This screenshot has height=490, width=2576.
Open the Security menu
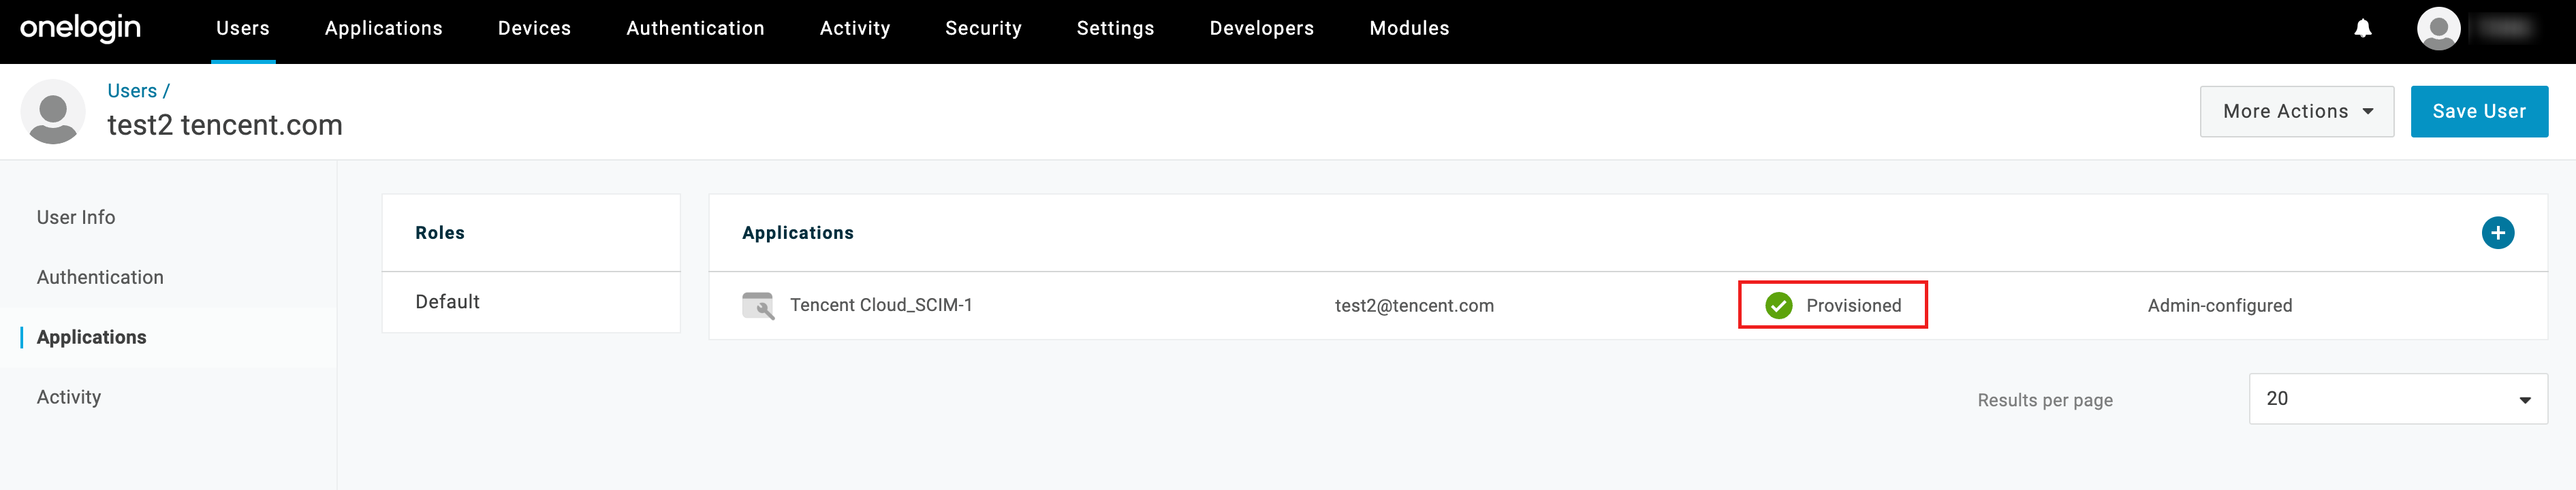click(983, 28)
